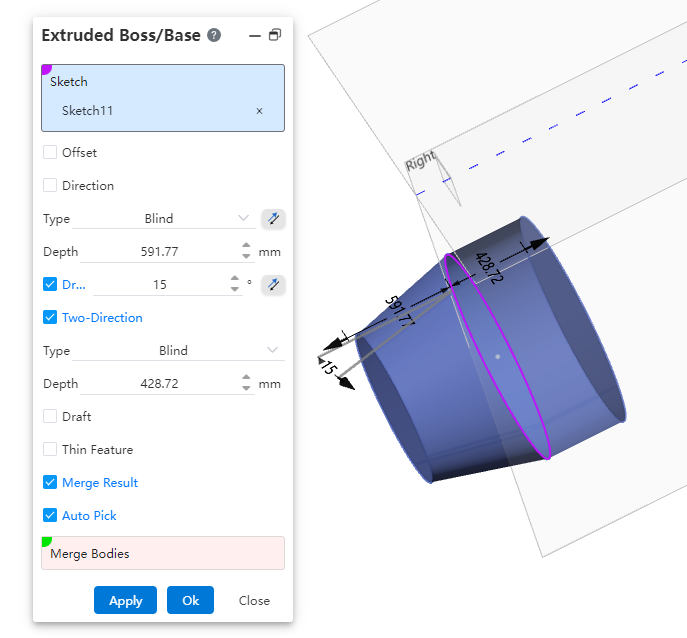Viewport: 687px width, 638px height.
Task: Click the 591.77 dimension label in the viewport
Action: [x=400, y=311]
